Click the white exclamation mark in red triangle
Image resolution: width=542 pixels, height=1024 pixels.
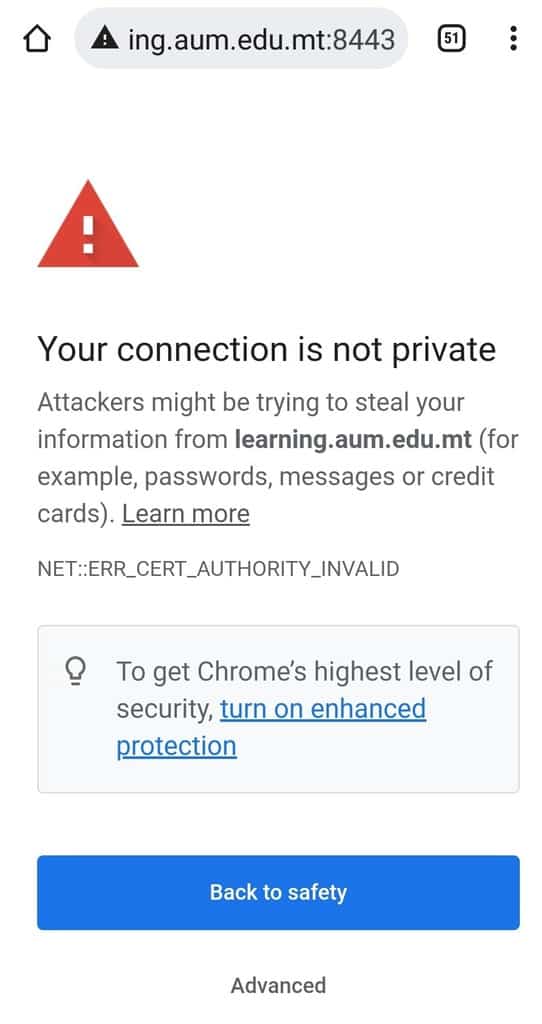tap(88, 234)
